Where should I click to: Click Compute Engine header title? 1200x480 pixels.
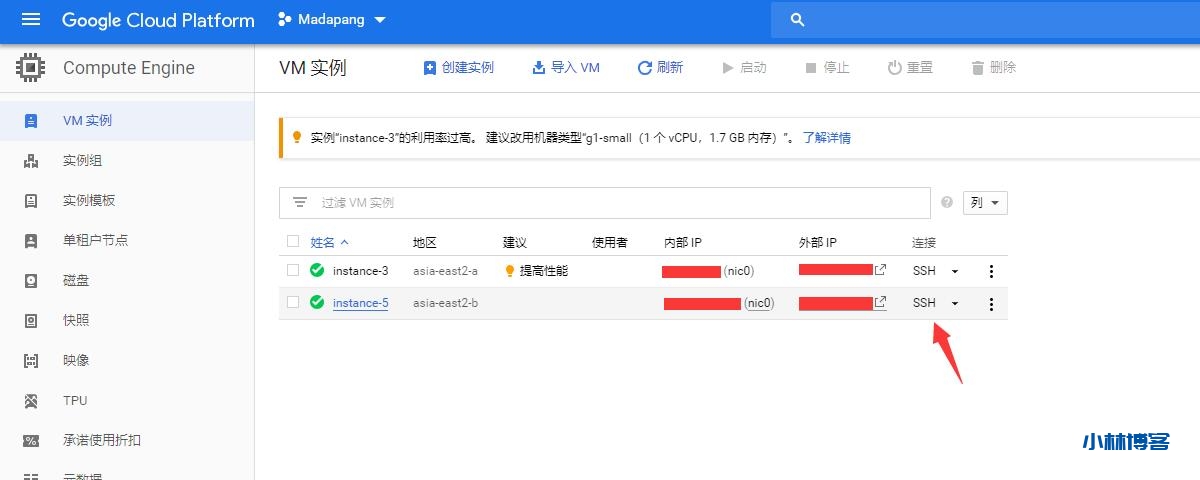point(129,68)
